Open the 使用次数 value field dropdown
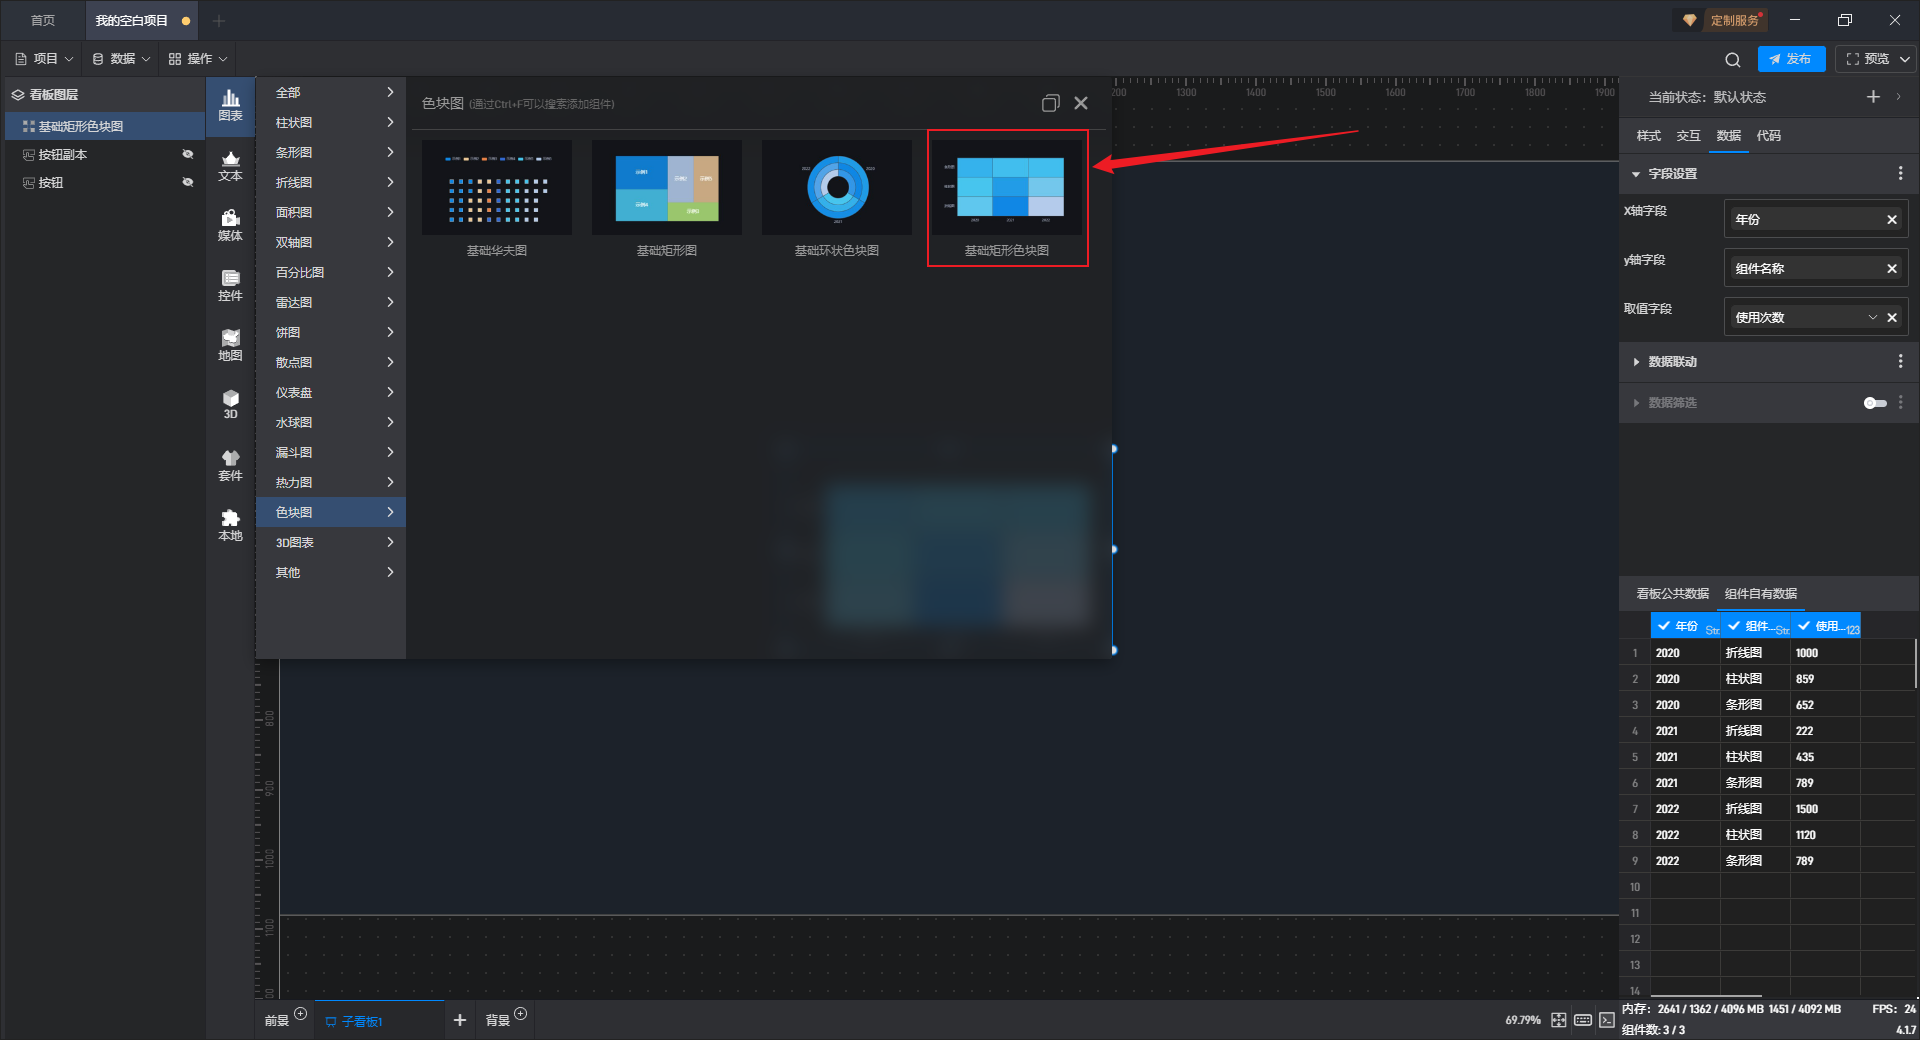The width and height of the screenshot is (1920, 1040). pyautogui.click(x=1873, y=318)
